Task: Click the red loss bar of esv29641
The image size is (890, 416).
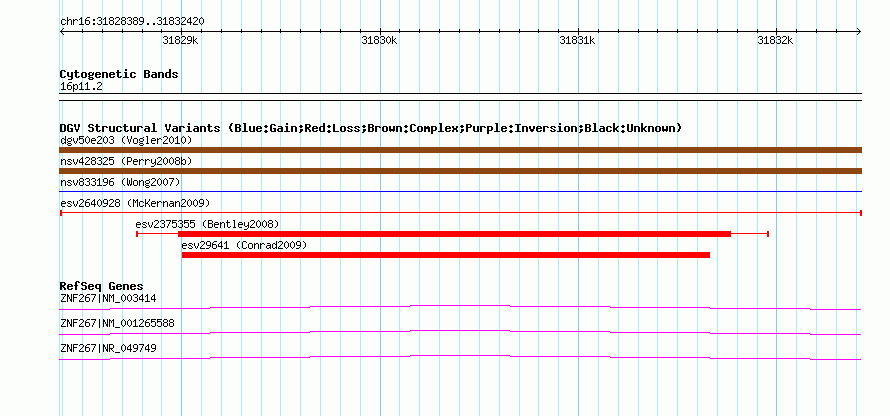Action: [446, 255]
